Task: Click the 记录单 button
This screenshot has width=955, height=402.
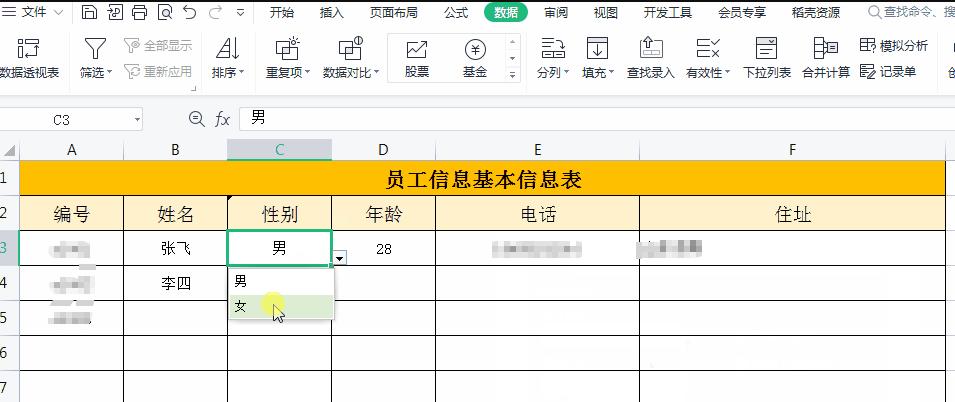Action: pyautogui.click(x=888, y=72)
